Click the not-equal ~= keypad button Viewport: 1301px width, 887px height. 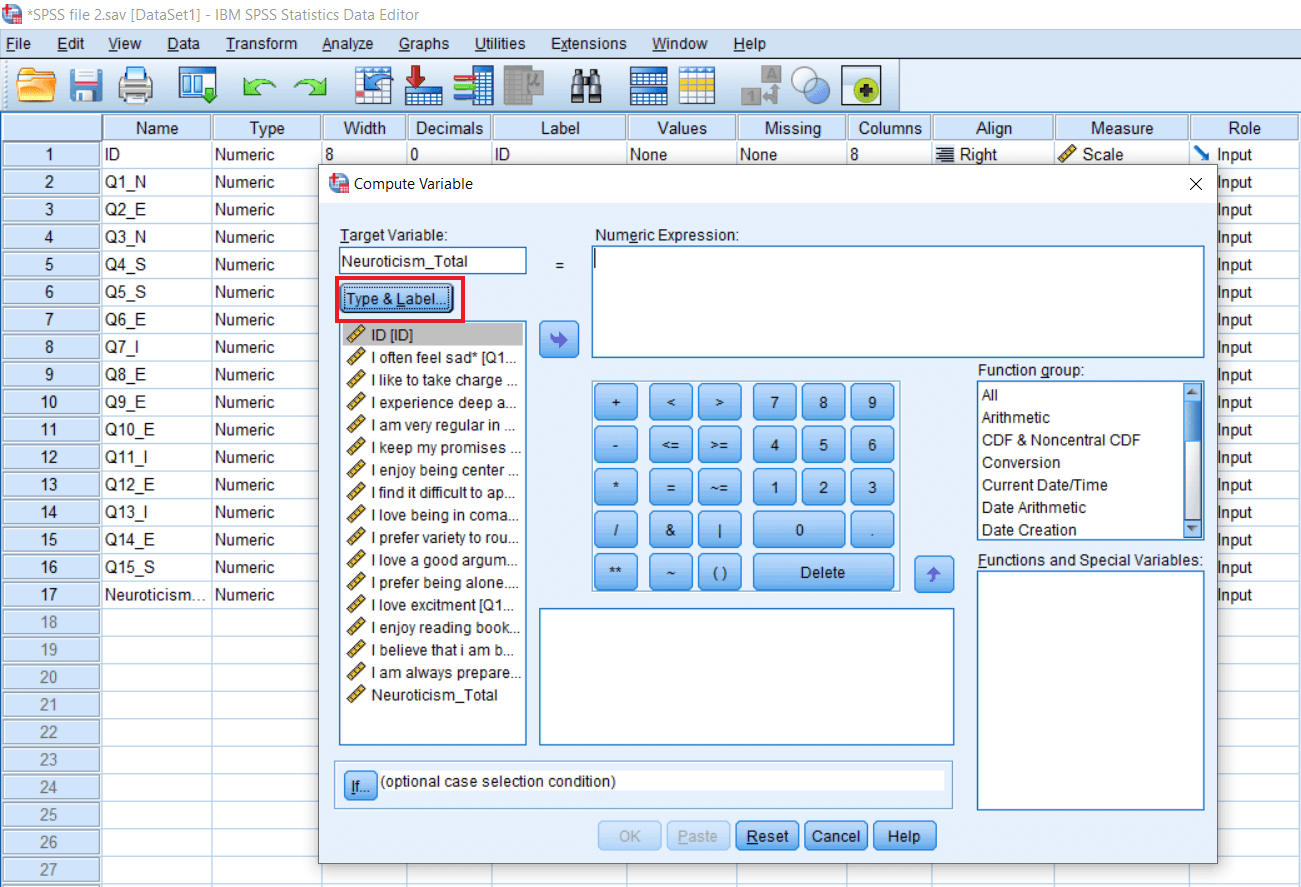point(719,488)
